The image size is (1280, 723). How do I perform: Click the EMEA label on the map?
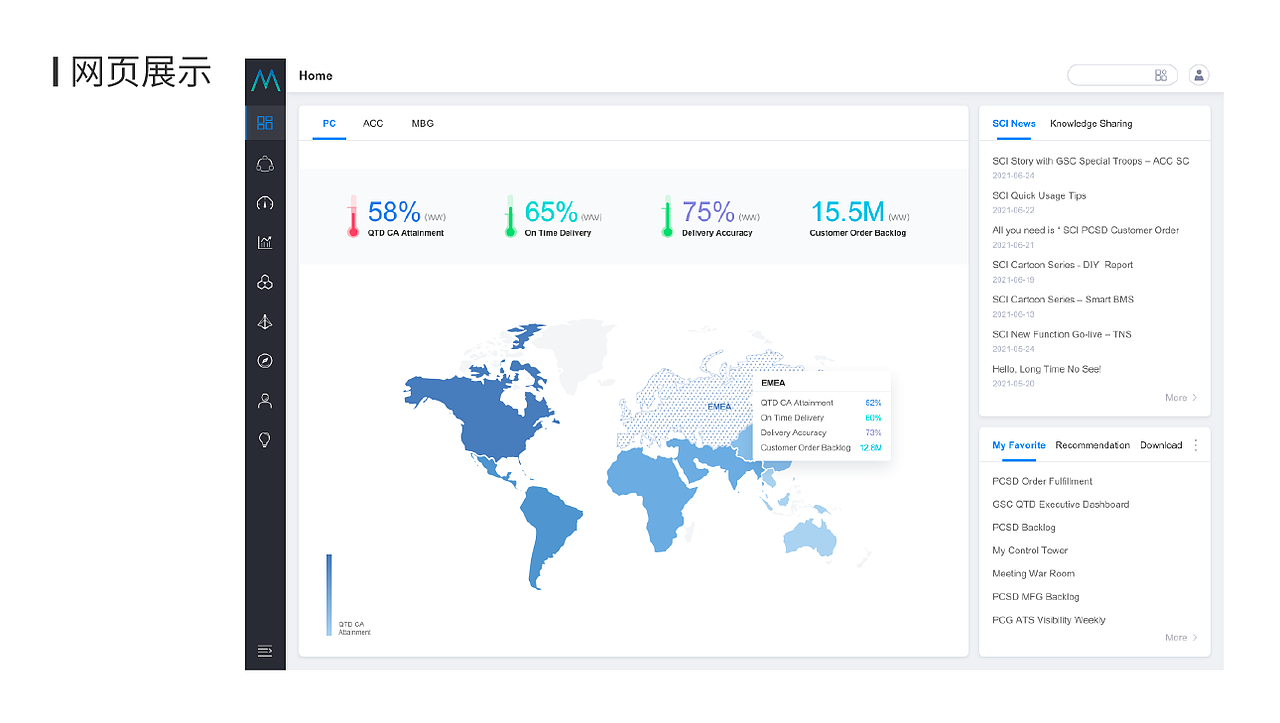(x=719, y=407)
